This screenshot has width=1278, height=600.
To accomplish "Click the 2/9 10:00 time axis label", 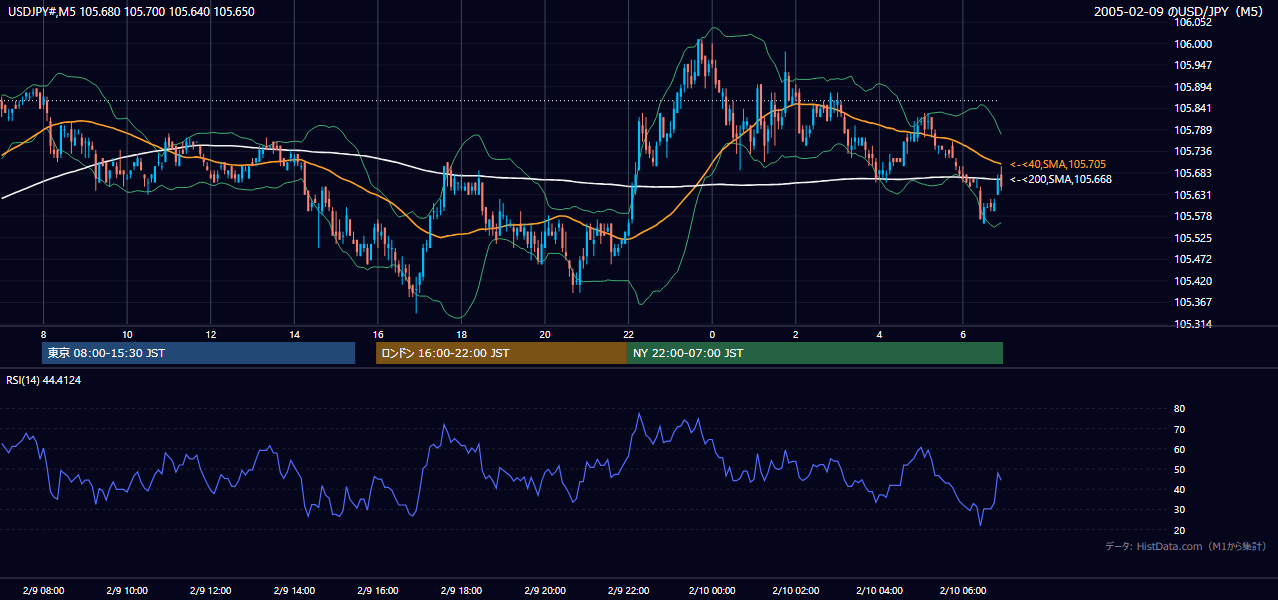I will coord(127,591).
